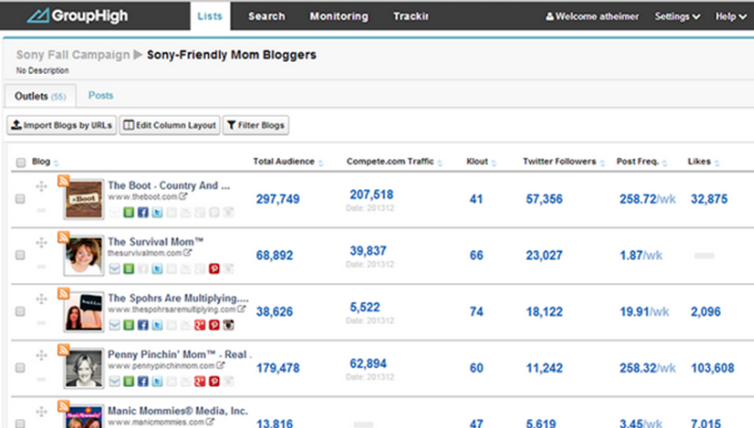Click the 103,608 likes value
Image resolution: width=754 pixels, height=428 pixels.
713,368
